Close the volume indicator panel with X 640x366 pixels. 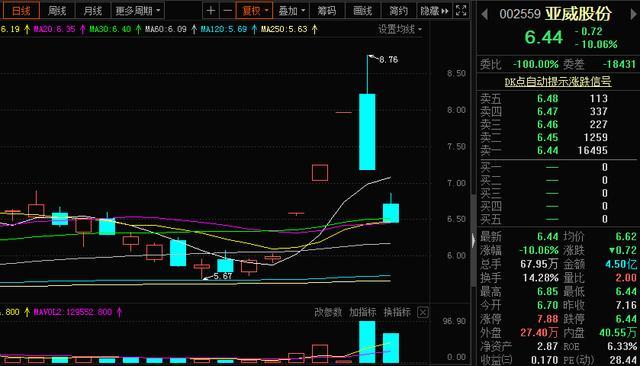click(423, 313)
